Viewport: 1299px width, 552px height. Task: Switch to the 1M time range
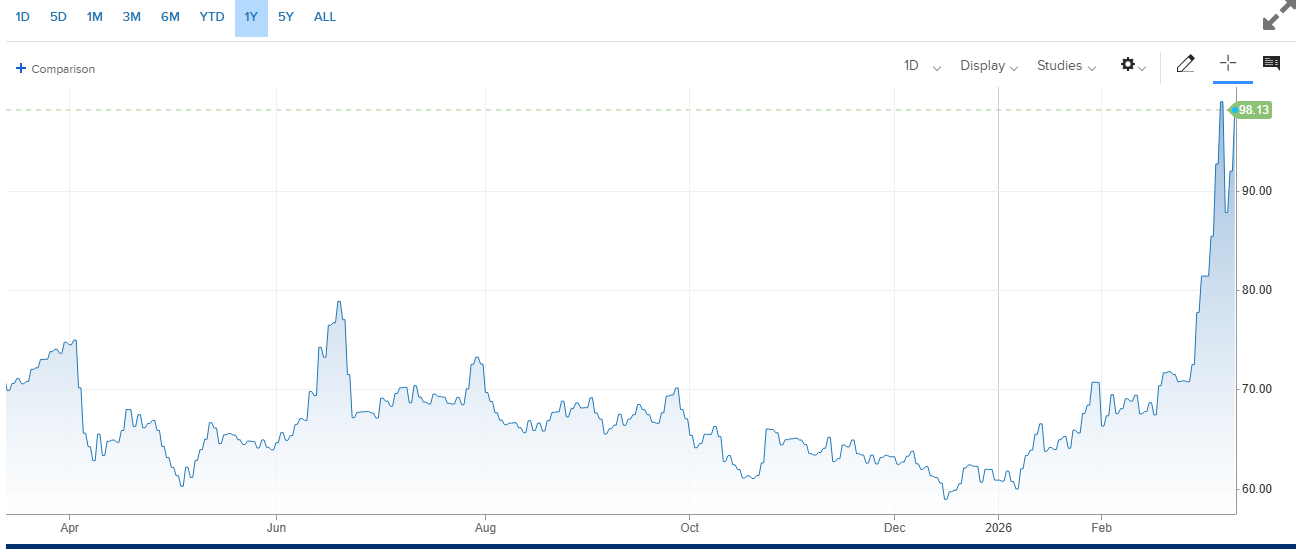pyautogui.click(x=94, y=17)
